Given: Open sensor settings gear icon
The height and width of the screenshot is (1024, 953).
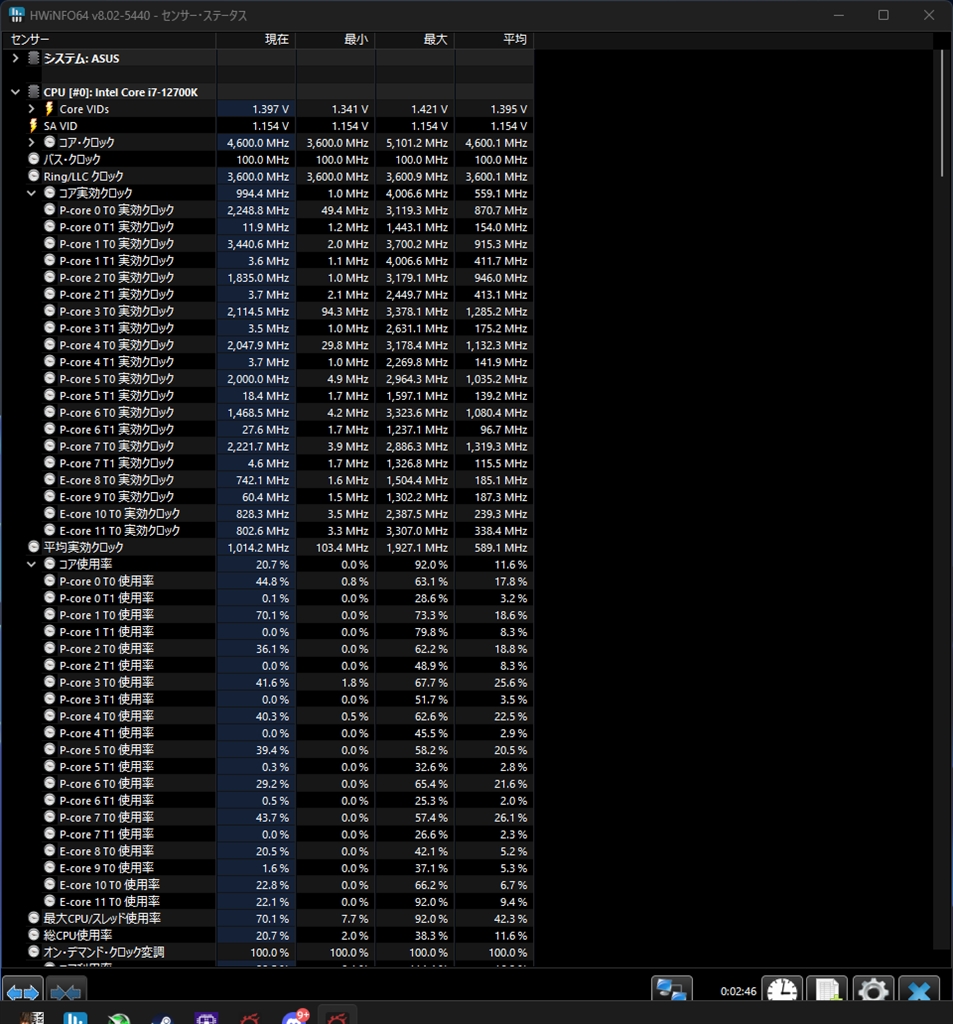Looking at the screenshot, I should [x=873, y=990].
